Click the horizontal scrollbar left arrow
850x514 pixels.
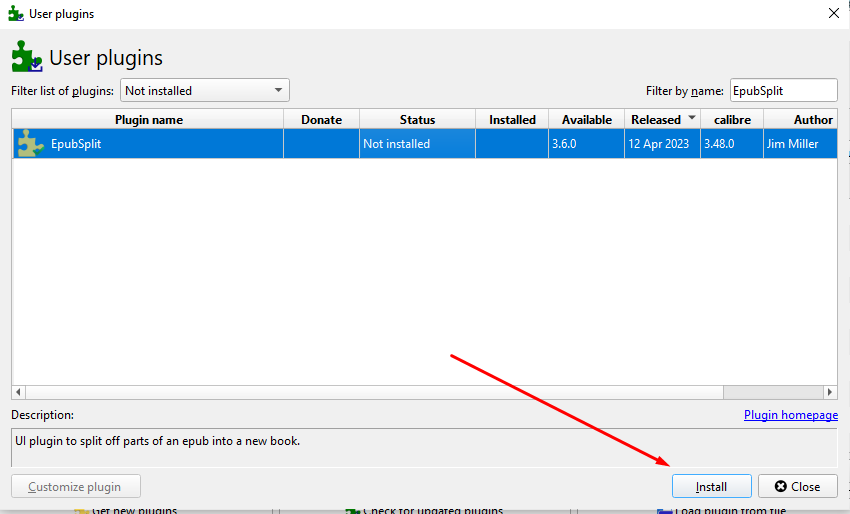point(18,392)
